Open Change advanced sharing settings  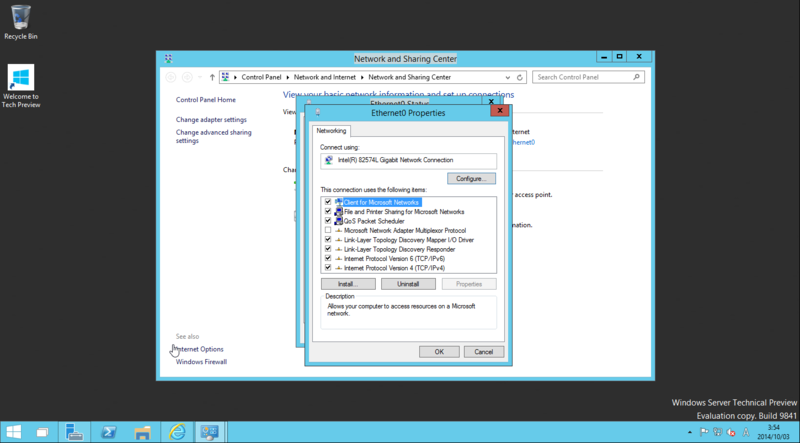[x=214, y=136]
